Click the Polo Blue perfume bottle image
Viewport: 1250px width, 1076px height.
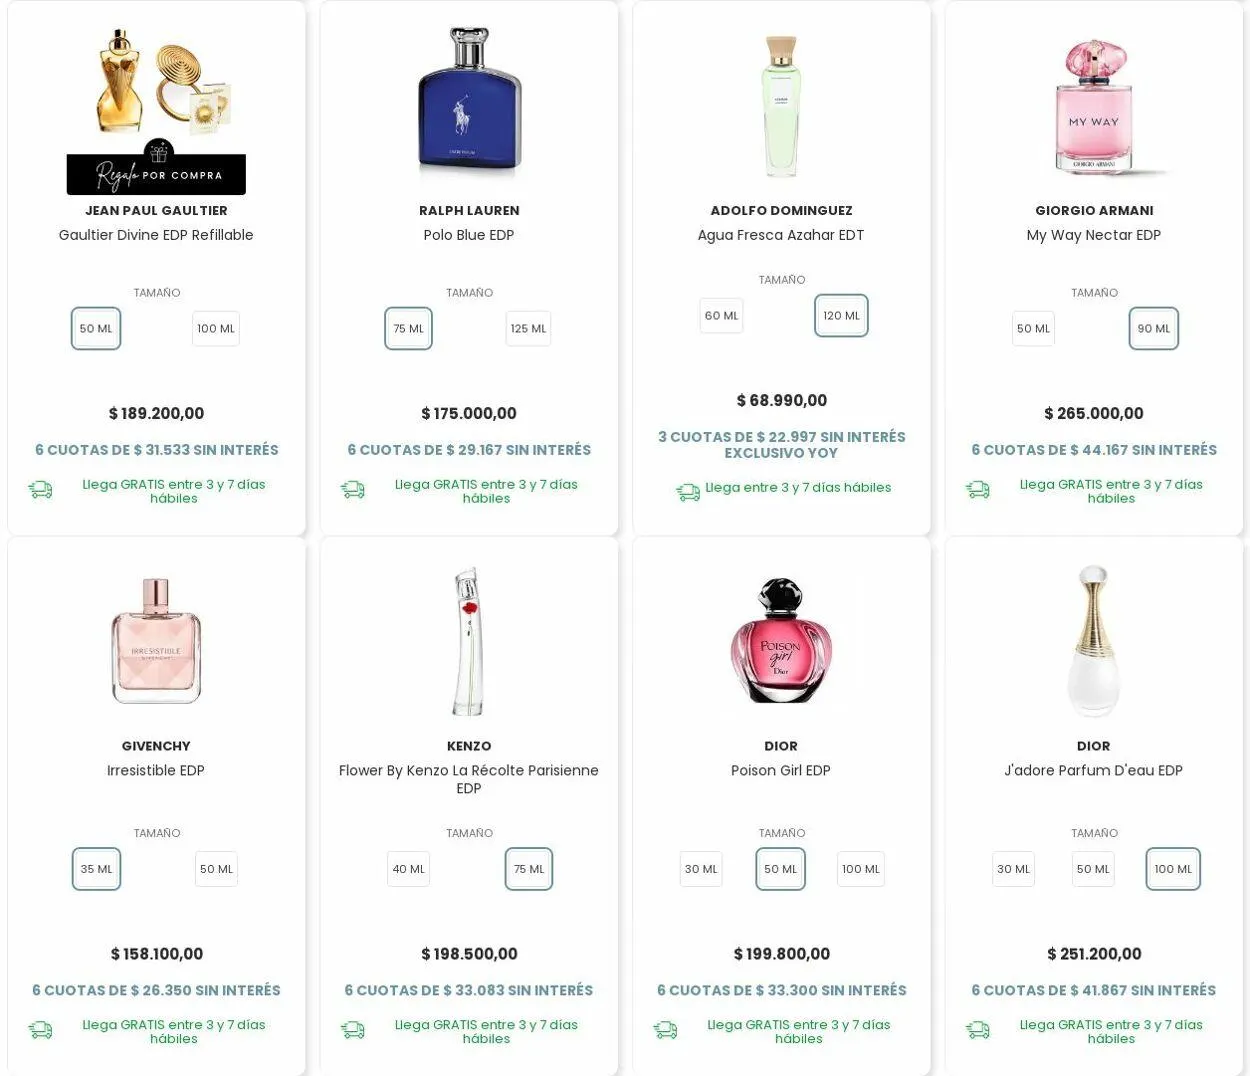click(x=469, y=103)
